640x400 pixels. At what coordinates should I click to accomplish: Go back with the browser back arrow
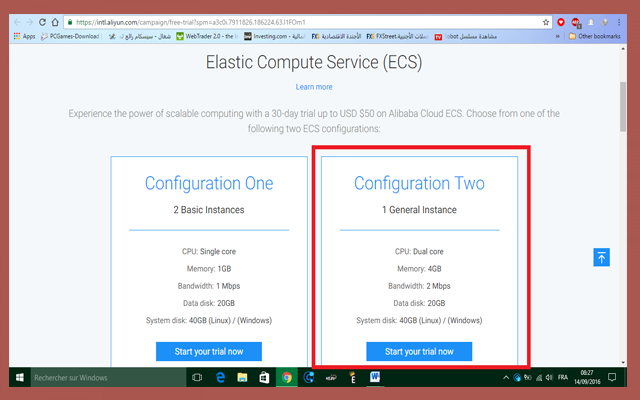(17, 22)
